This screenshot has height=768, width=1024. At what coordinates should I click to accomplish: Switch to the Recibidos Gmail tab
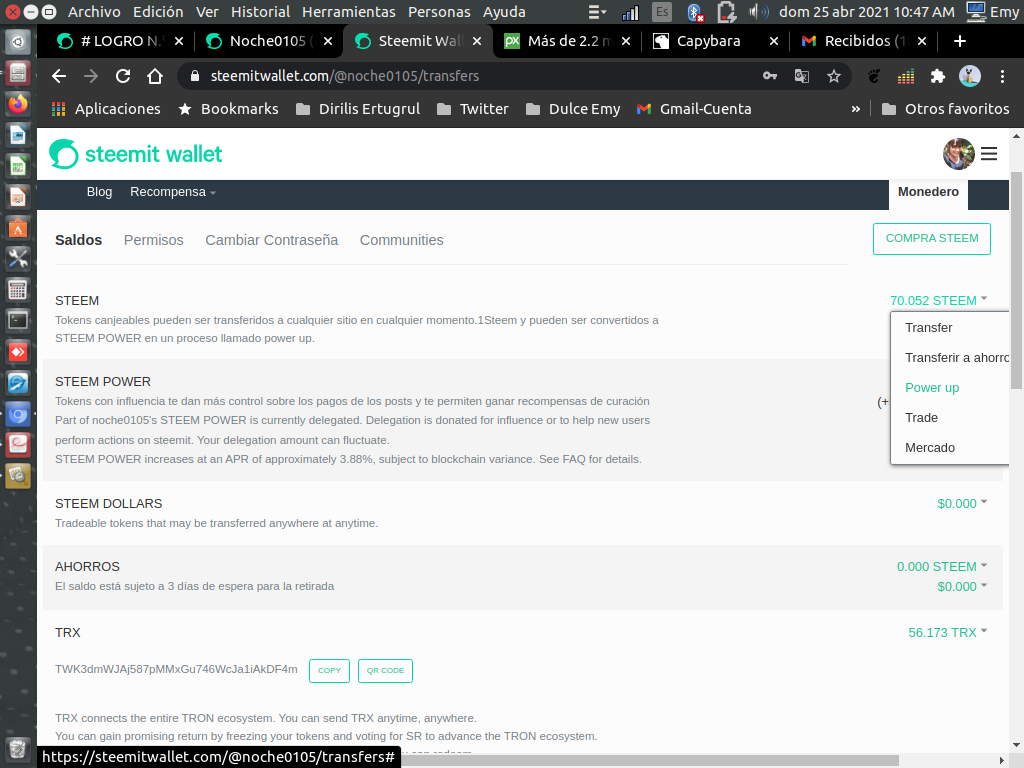pyautogui.click(x=865, y=41)
